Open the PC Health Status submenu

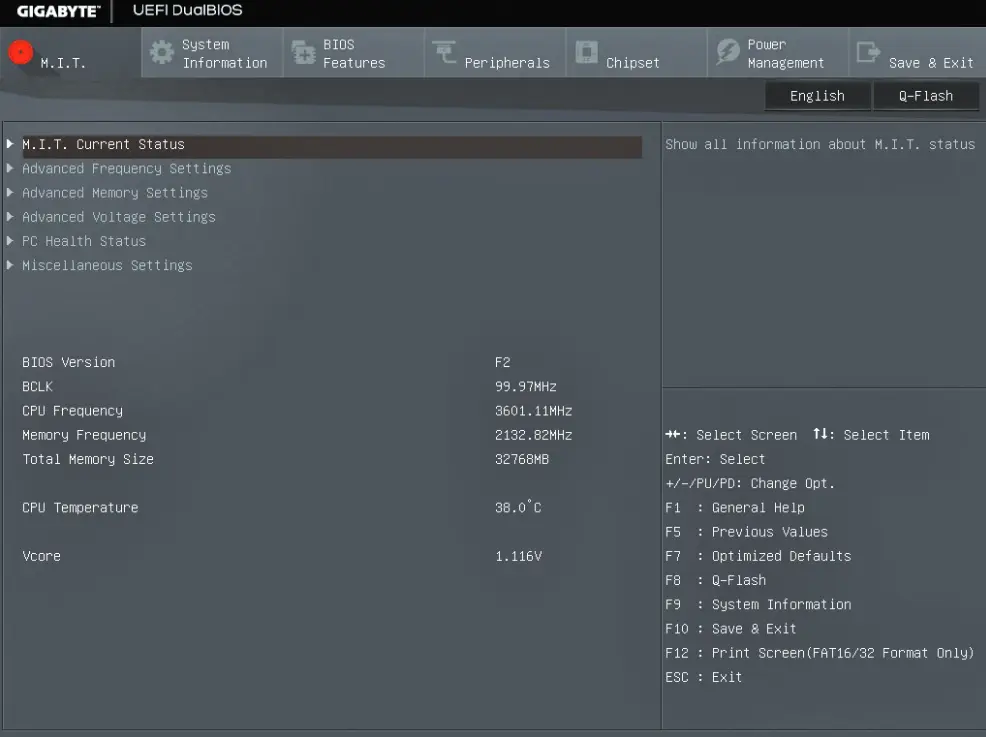coord(84,241)
